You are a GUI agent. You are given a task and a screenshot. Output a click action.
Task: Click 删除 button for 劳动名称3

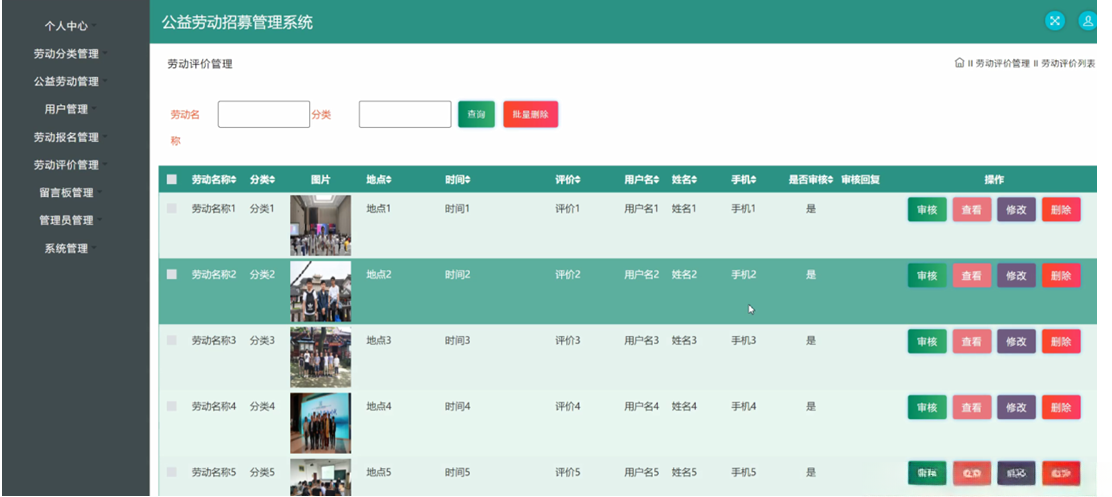(1061, 342)
